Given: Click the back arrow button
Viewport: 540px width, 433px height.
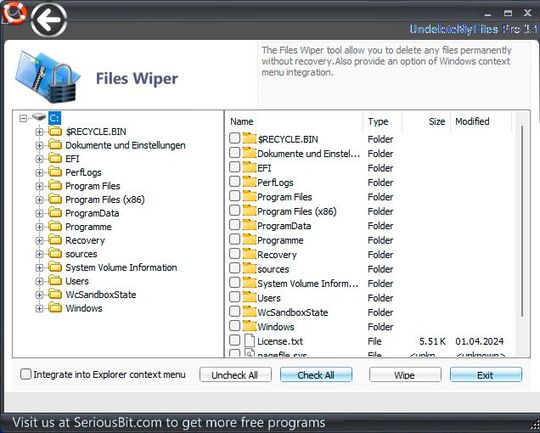Looking at the screenshot, I should tap(49, 20).
